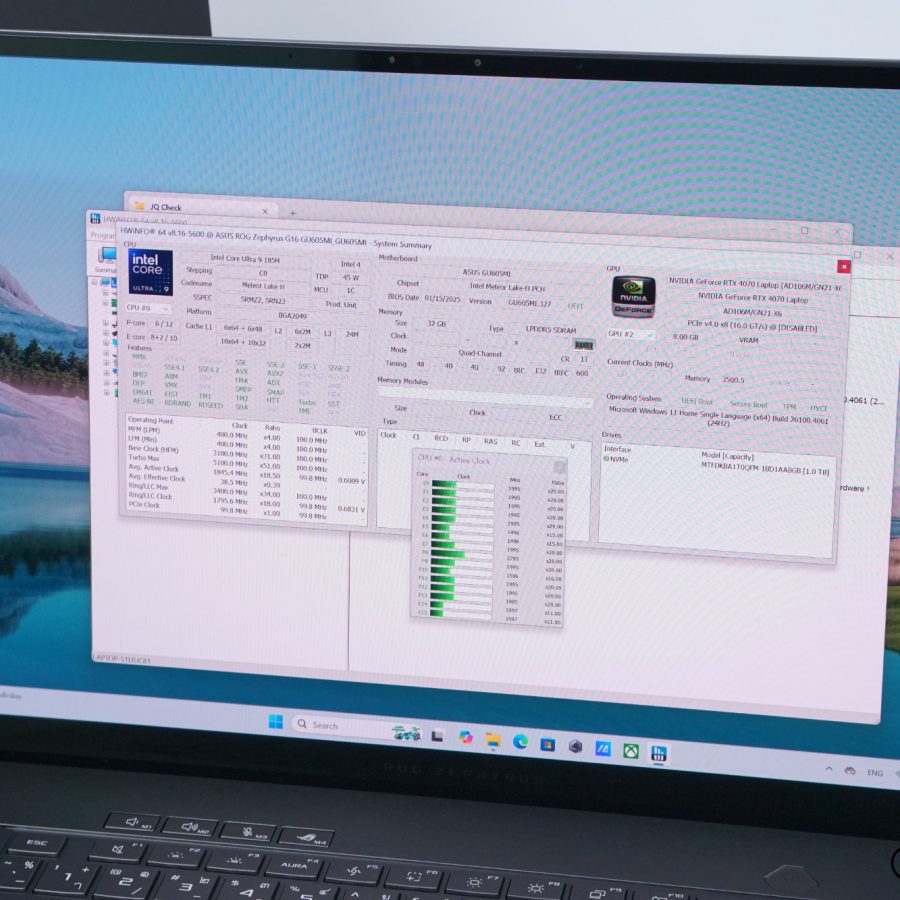Click the "AES-NI" CPU feature

tap(143, 401)
